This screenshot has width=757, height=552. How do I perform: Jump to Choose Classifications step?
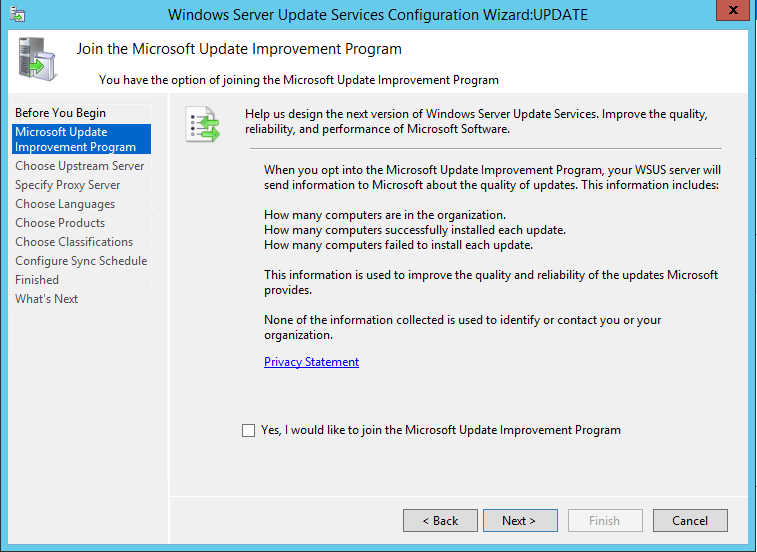coord(74,242)
